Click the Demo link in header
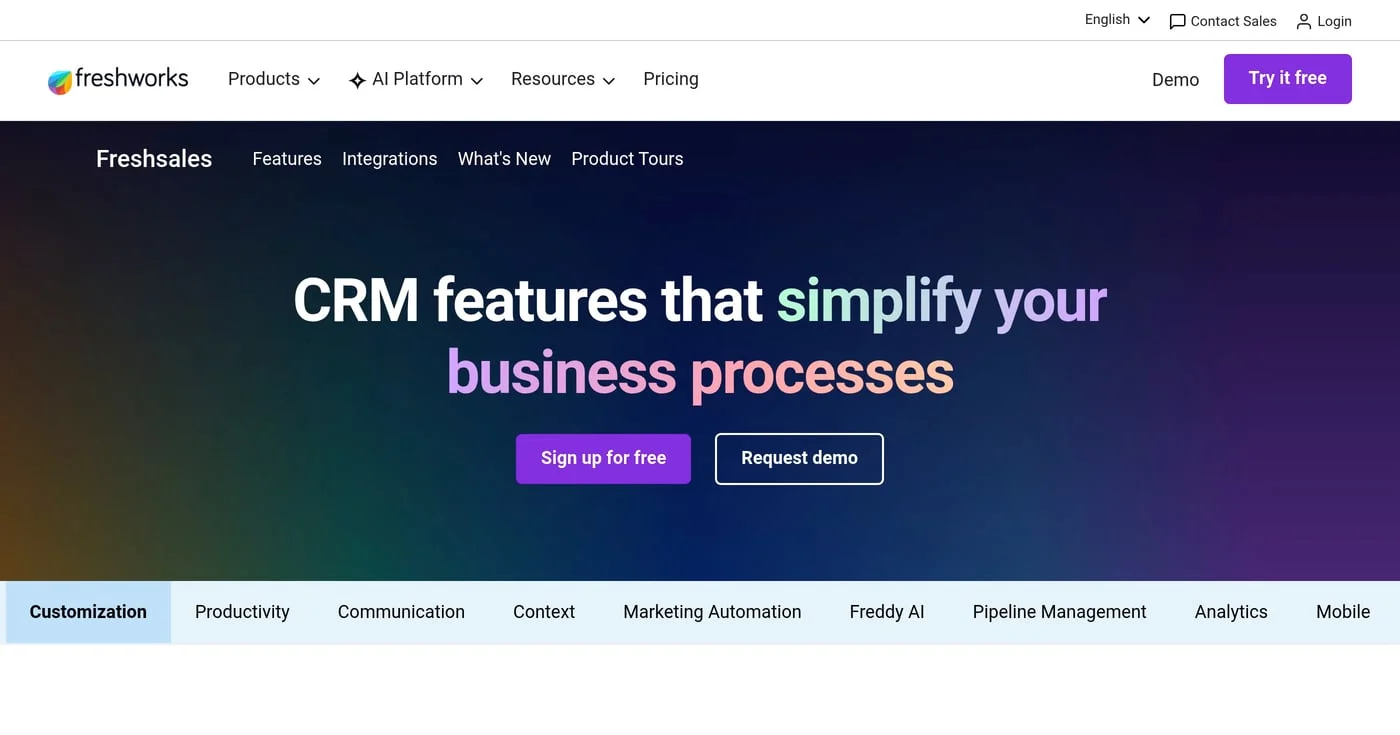This screenshot has width=1400, height=735. pyautogui.click(x=1175, y=80)
